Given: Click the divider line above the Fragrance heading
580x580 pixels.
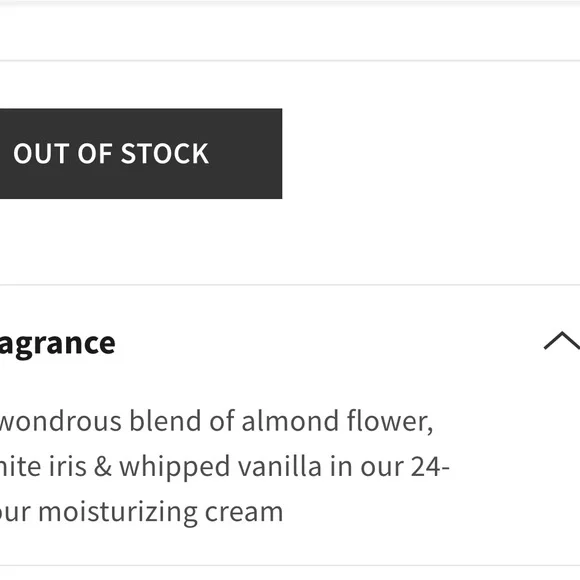Looking at the screenshot, I should tap(290, 285).
